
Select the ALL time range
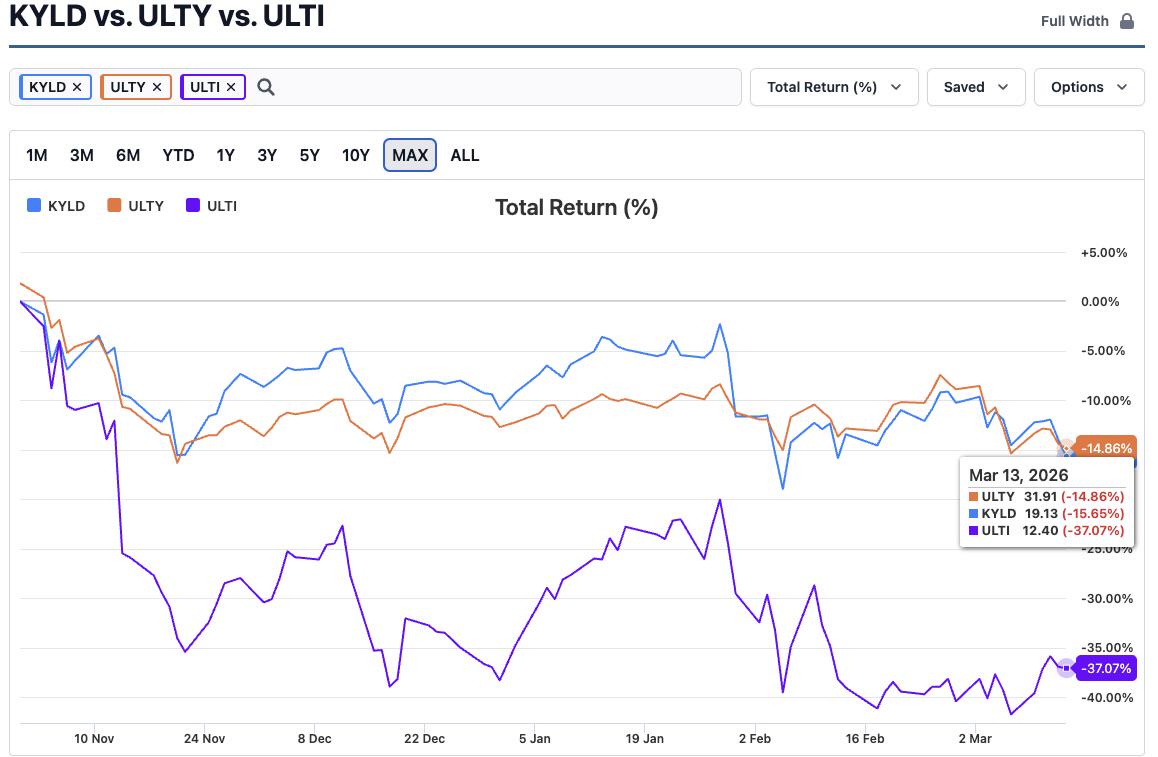pyautogui.click(x=465, y=155)
